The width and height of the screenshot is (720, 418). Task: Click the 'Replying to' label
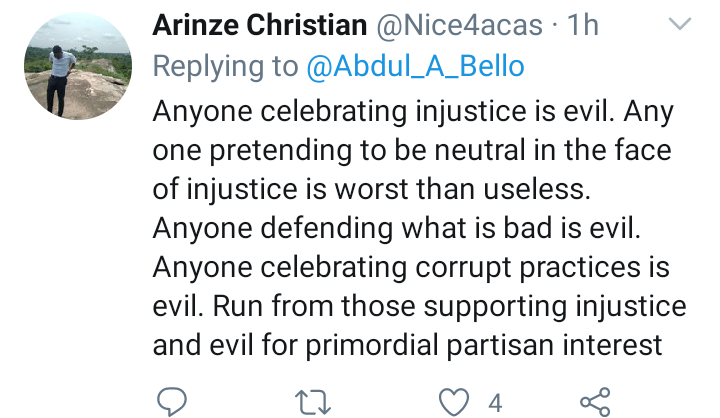[225, 66]
